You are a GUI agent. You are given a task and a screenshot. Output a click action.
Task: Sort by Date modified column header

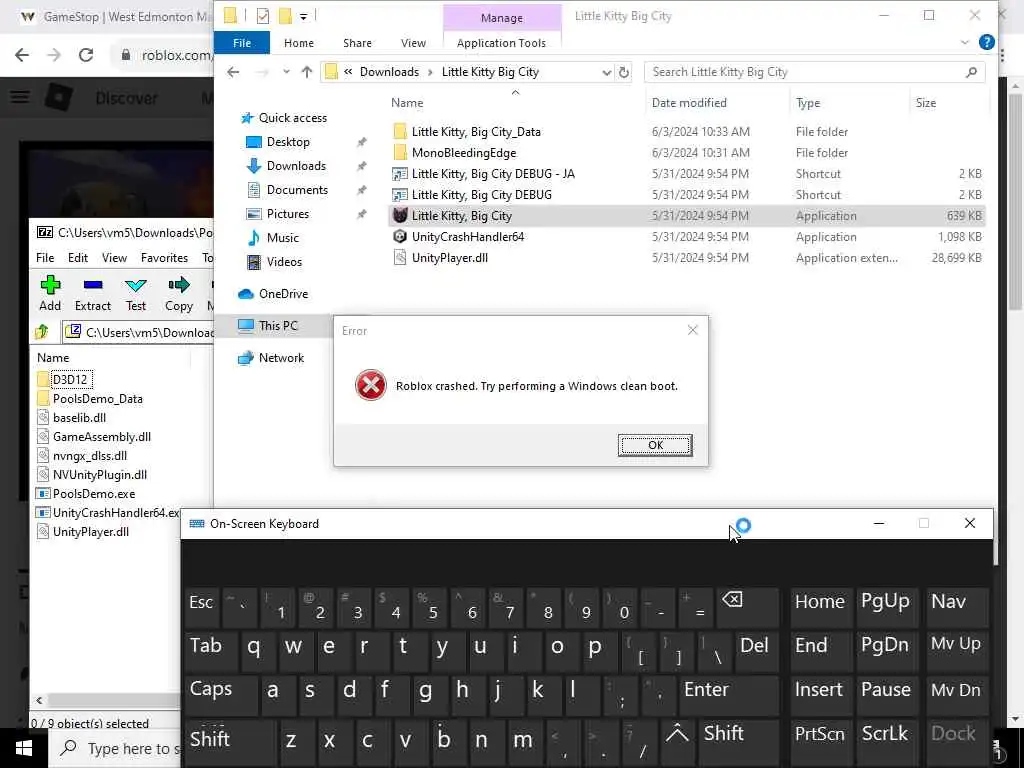pos(689,103)
